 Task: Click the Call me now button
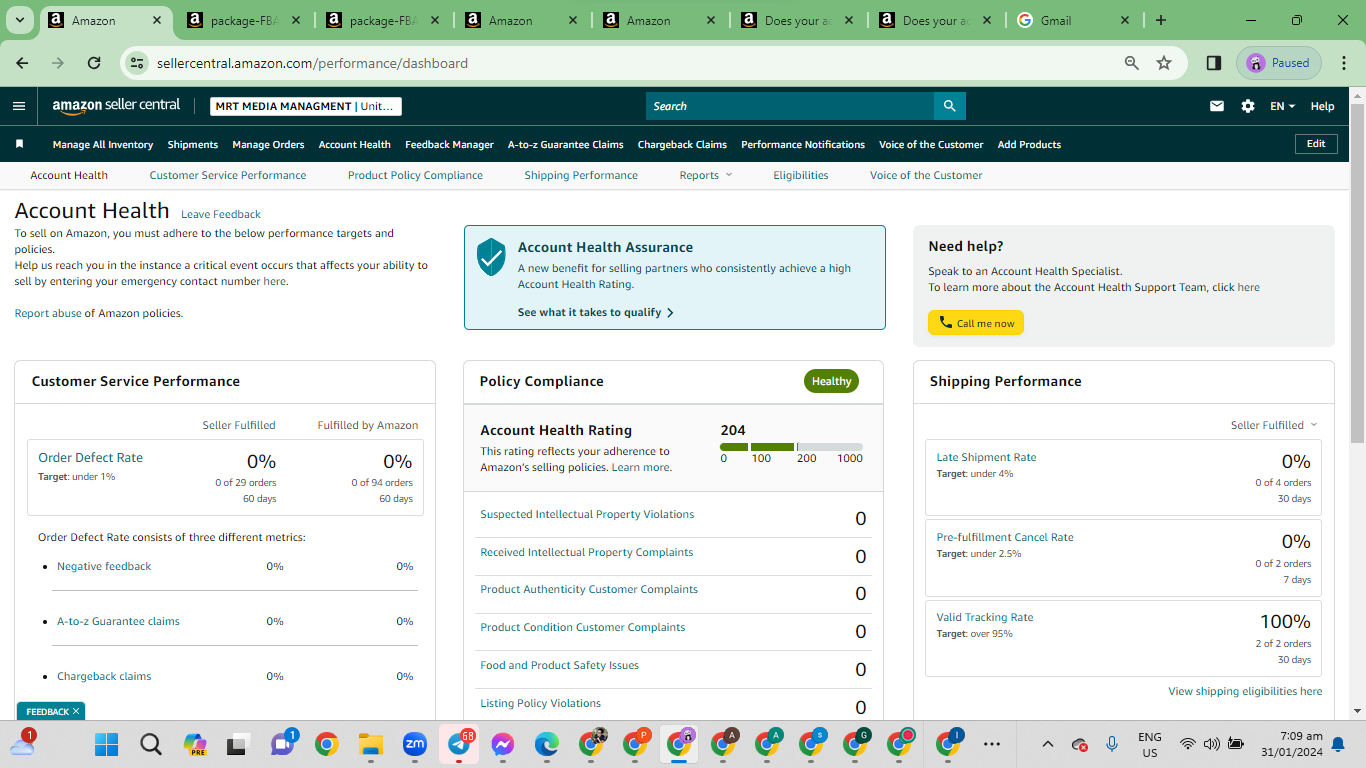tap(976, 323)
